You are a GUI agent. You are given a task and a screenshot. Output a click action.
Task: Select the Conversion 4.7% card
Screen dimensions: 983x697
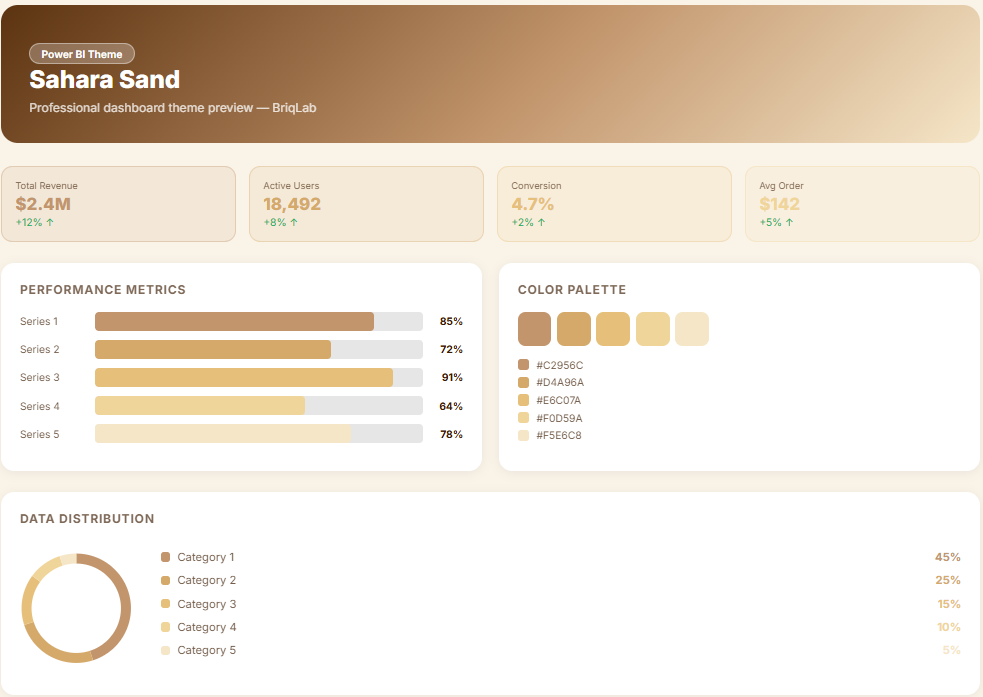click(614, 204)
